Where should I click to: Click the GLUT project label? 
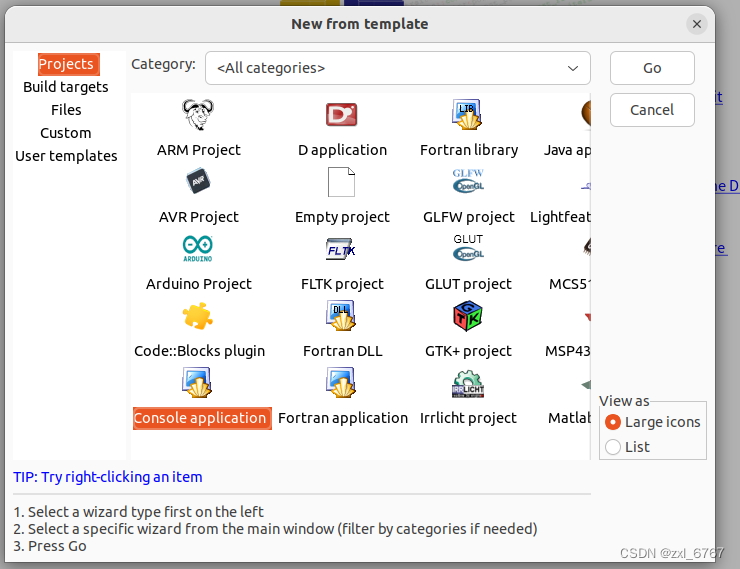coord(468,284)
